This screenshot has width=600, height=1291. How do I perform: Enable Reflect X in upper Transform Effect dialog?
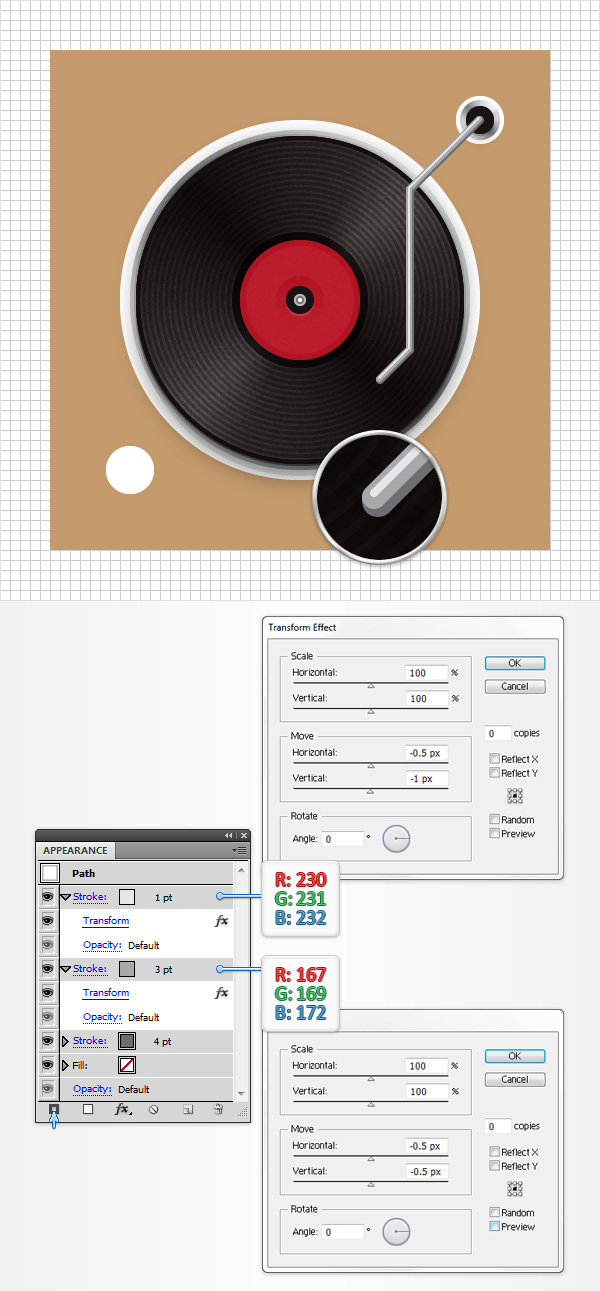pyautogui.click(x=495, y=759)
